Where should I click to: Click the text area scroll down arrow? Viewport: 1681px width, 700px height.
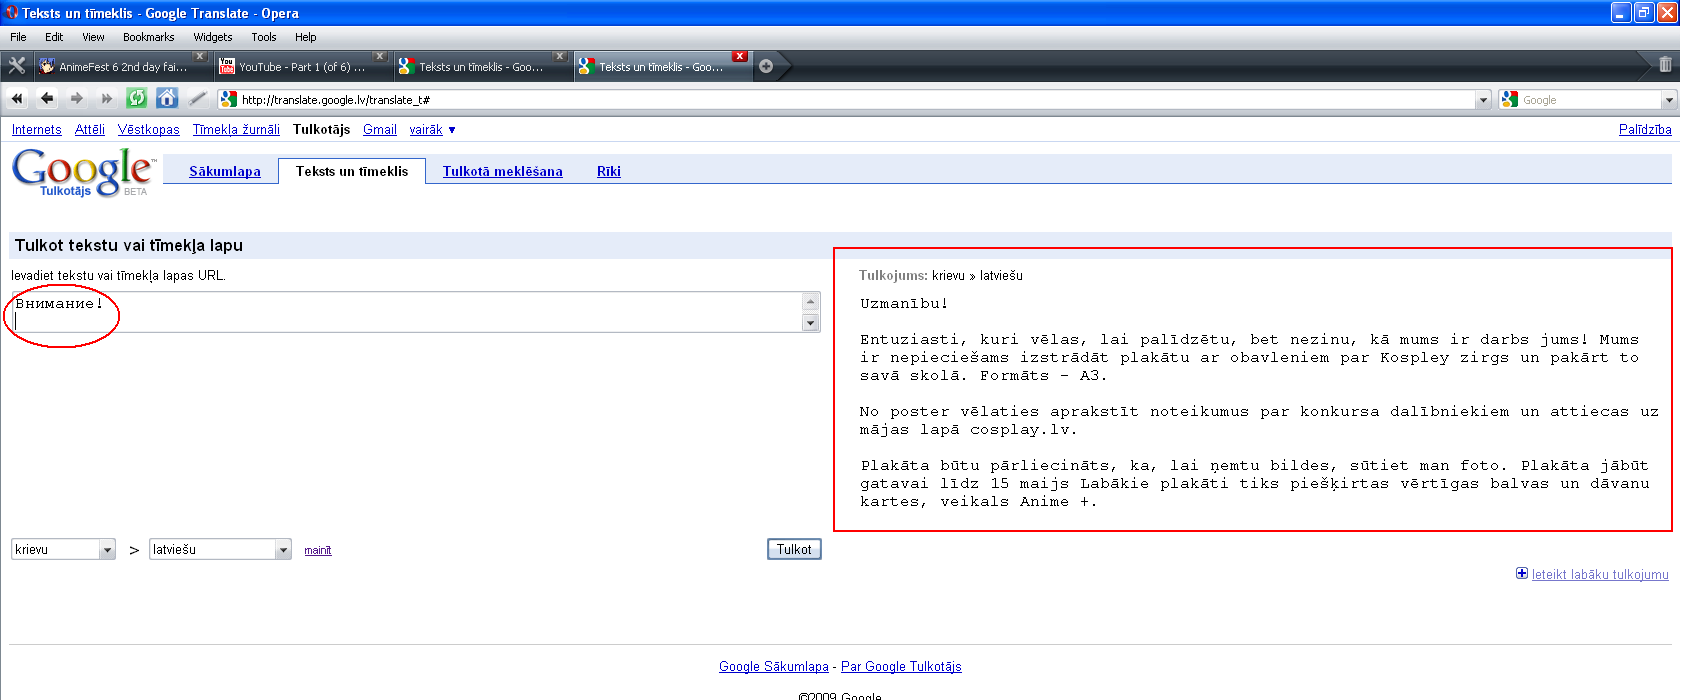click(811, 322)
